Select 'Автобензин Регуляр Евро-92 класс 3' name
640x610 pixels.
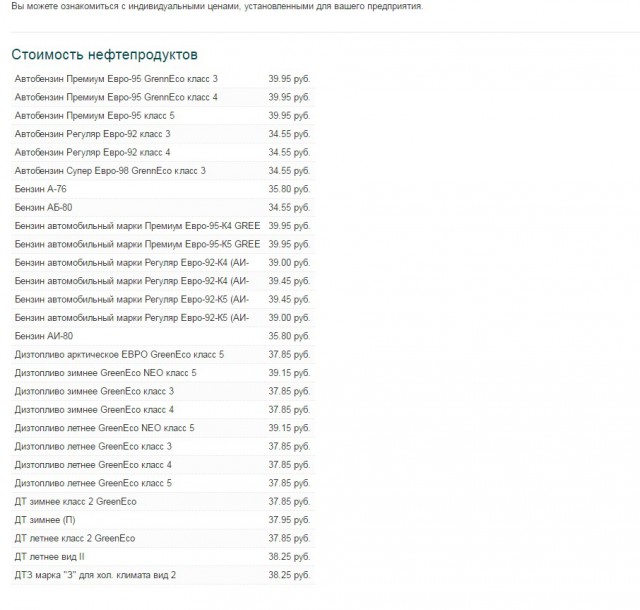(x=93, y=134)
